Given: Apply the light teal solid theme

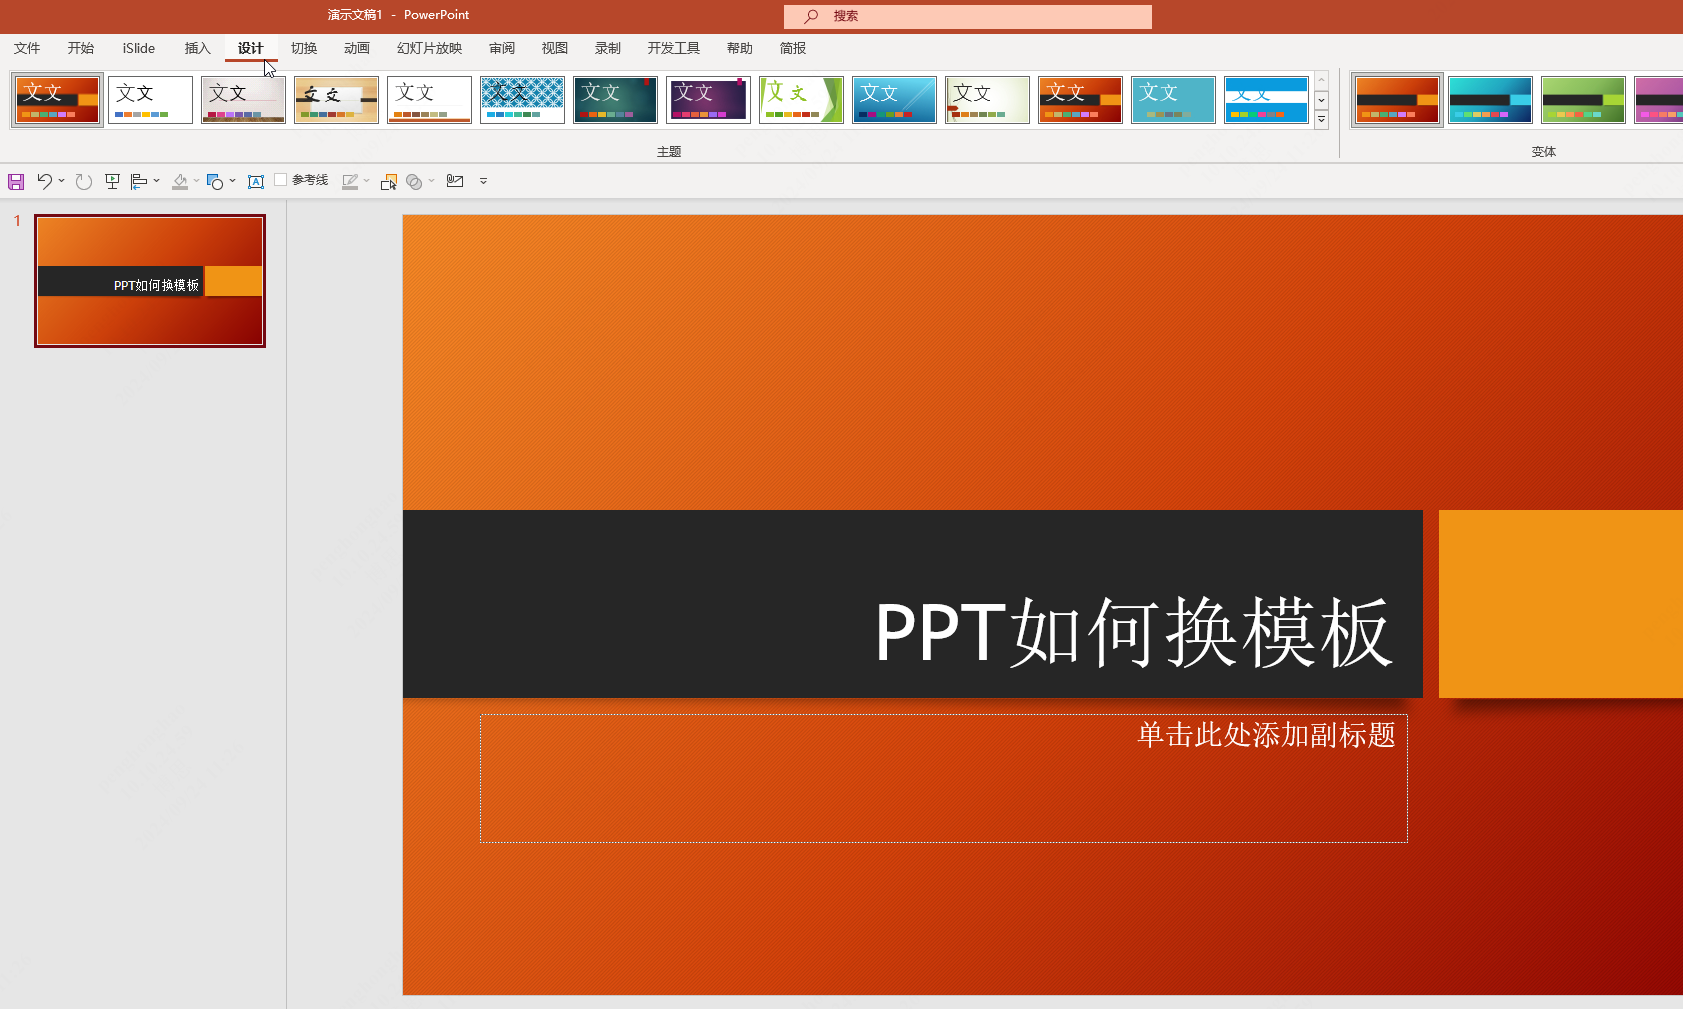Looking at the screenshot, I should pyautogui.click(x=1173, y=100).
